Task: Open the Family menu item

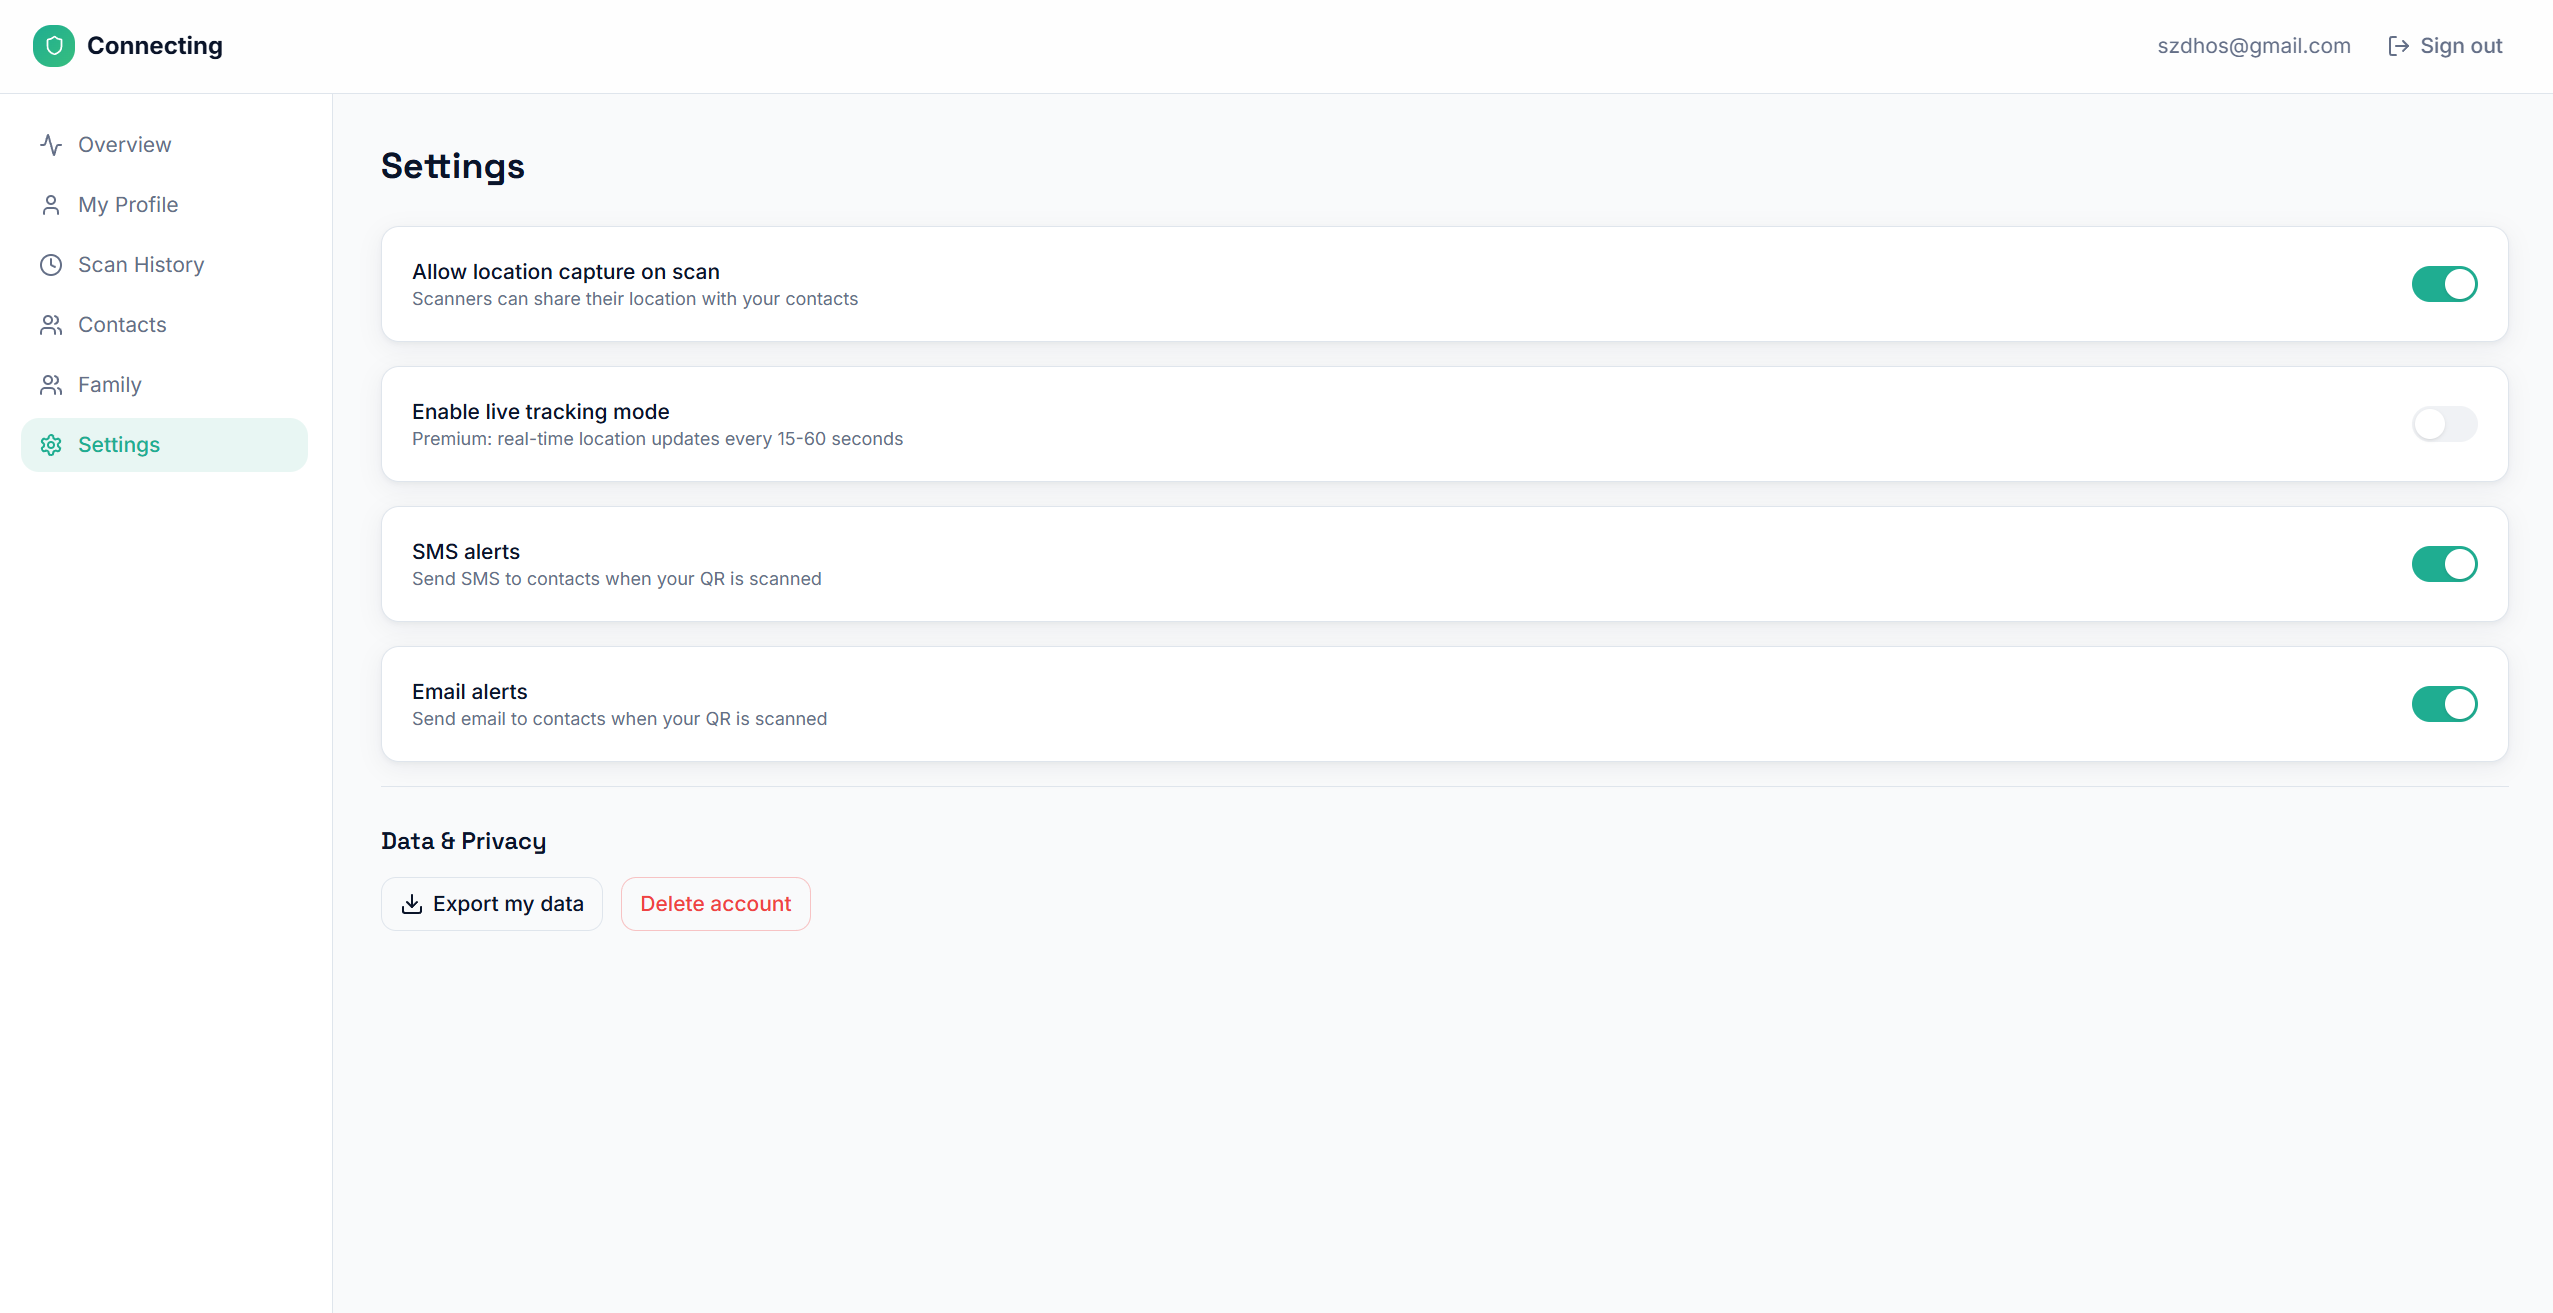Action: tap(110, 385)
